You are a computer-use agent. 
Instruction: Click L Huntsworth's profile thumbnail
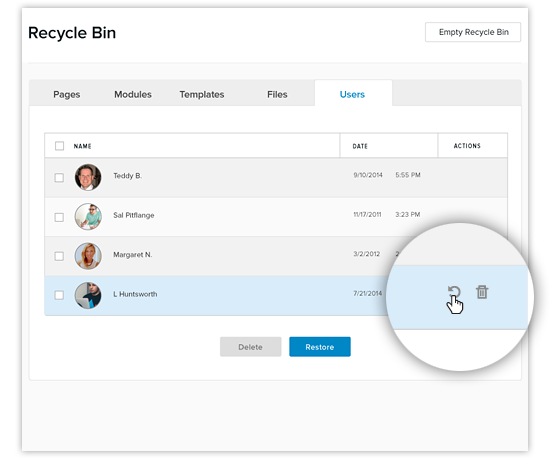coord(88,295)
